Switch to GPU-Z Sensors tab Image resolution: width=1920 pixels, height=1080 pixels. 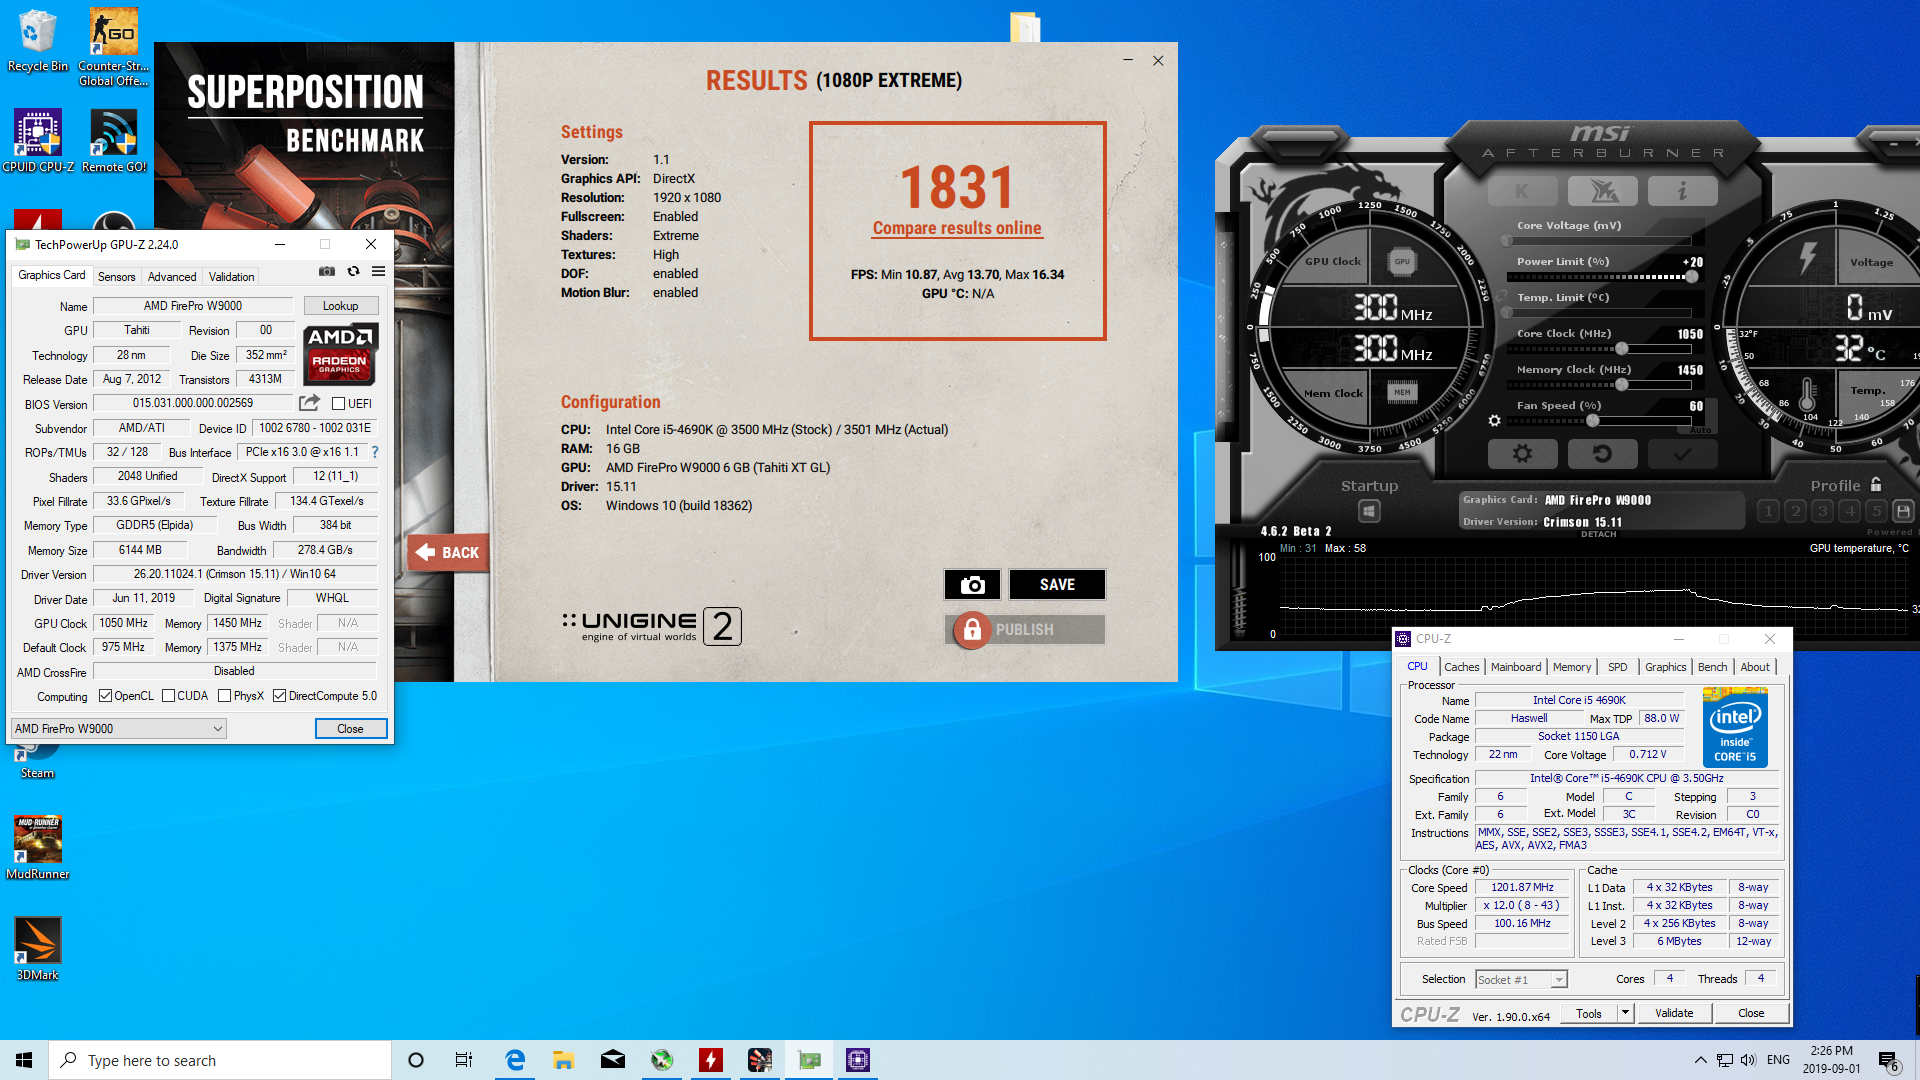(x=116, y=277)
